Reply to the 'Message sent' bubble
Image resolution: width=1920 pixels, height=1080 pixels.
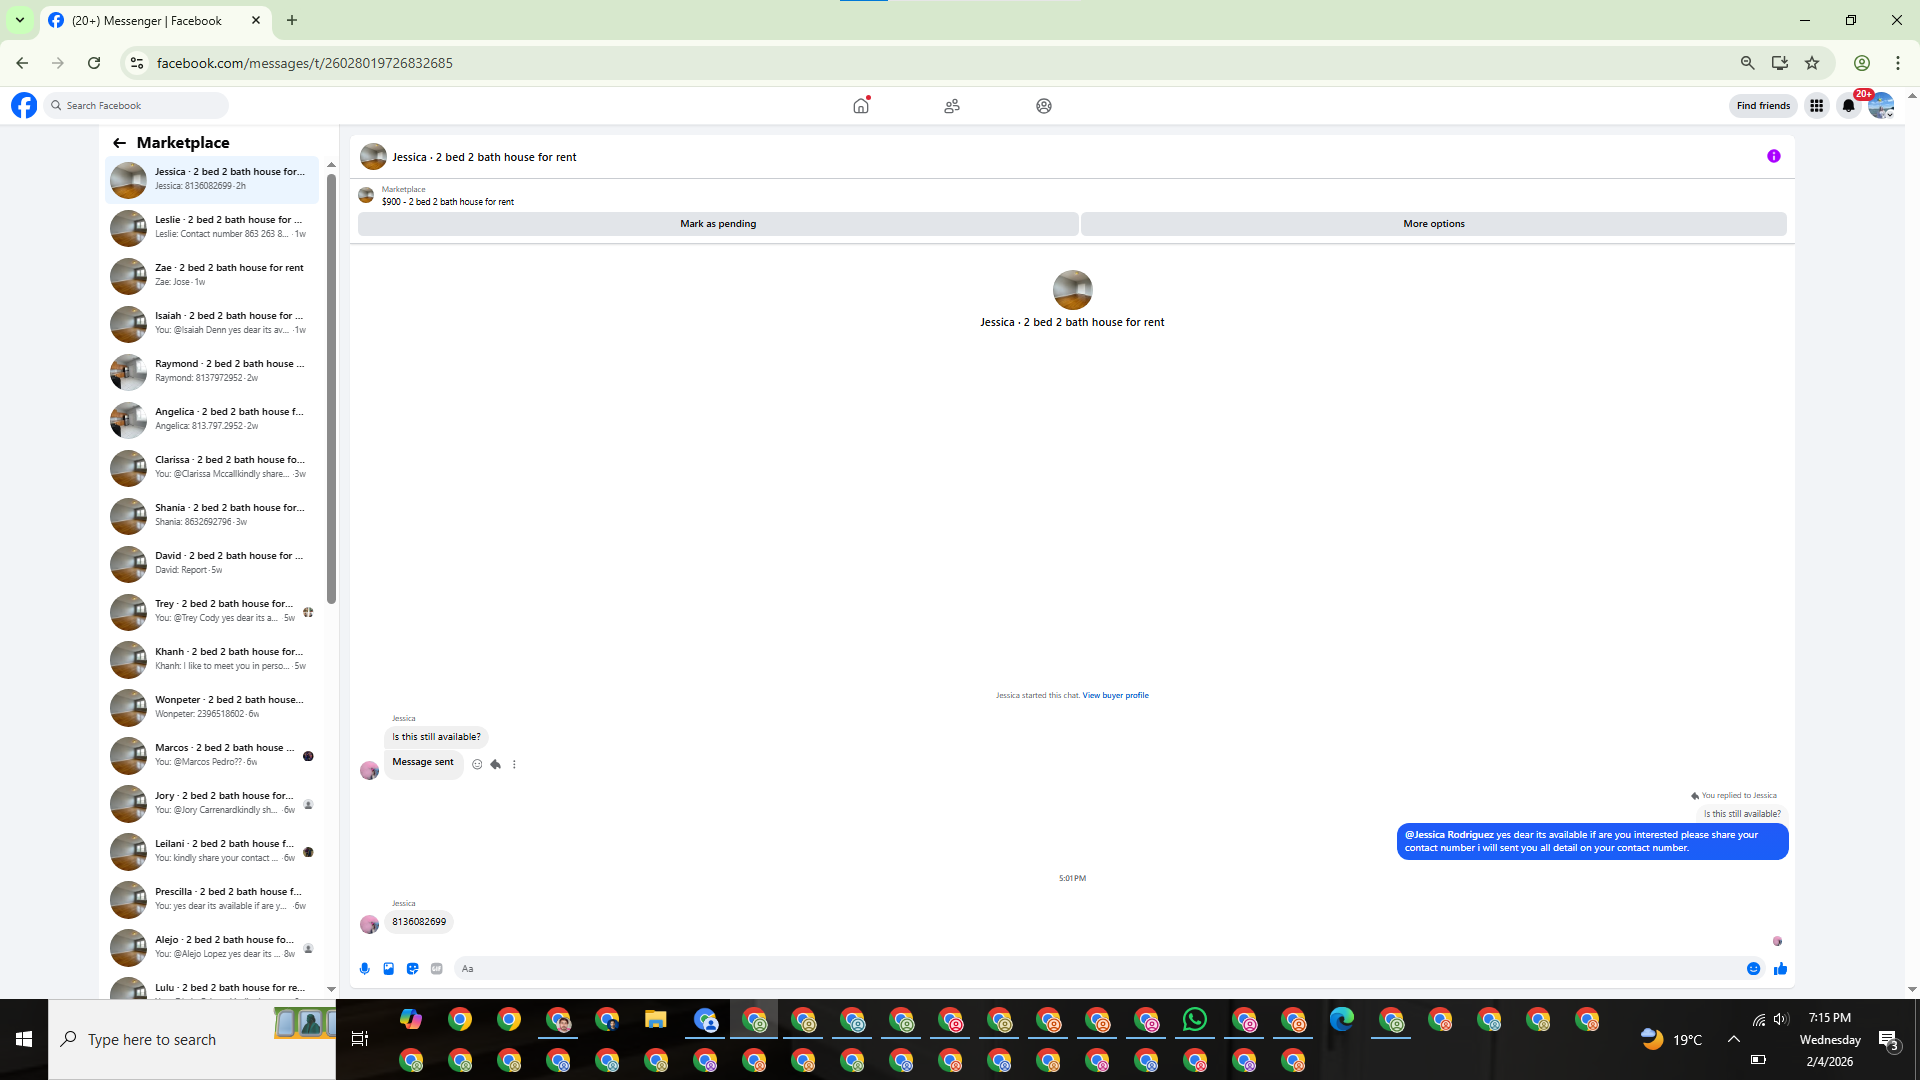[x=495, y=764]
